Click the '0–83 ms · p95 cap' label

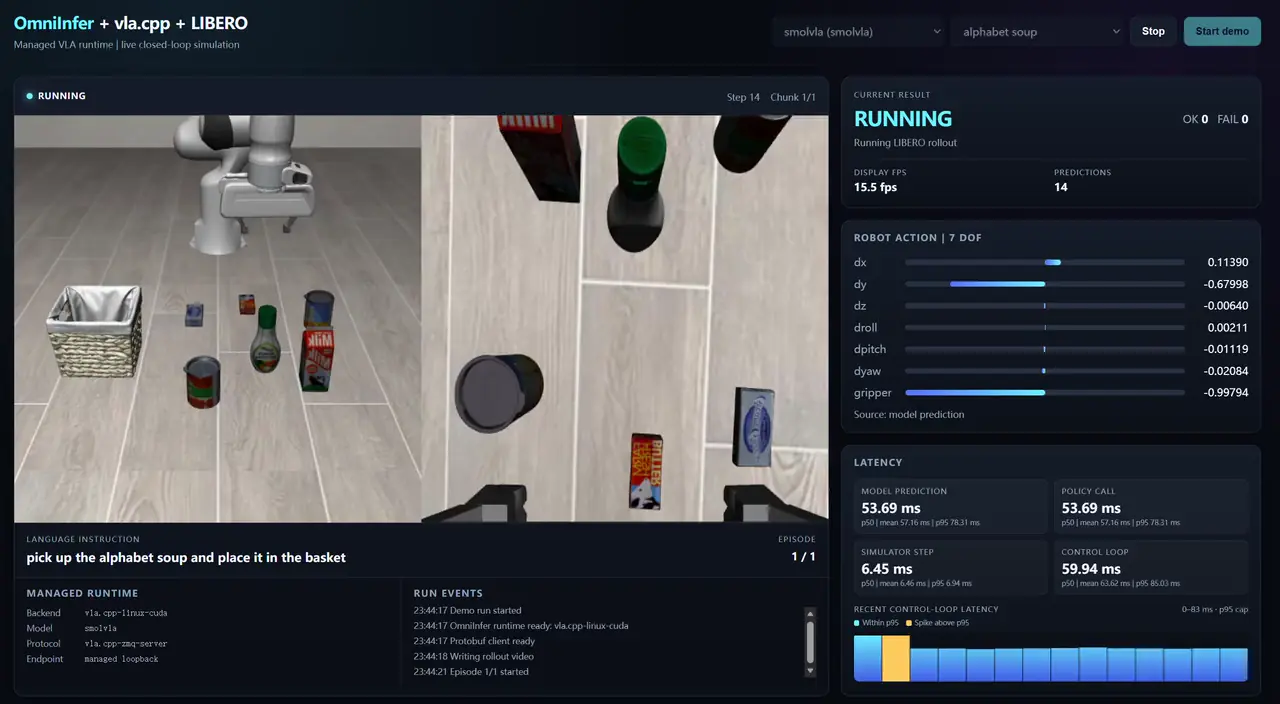pyautogui.click(x=1215, y=609)
